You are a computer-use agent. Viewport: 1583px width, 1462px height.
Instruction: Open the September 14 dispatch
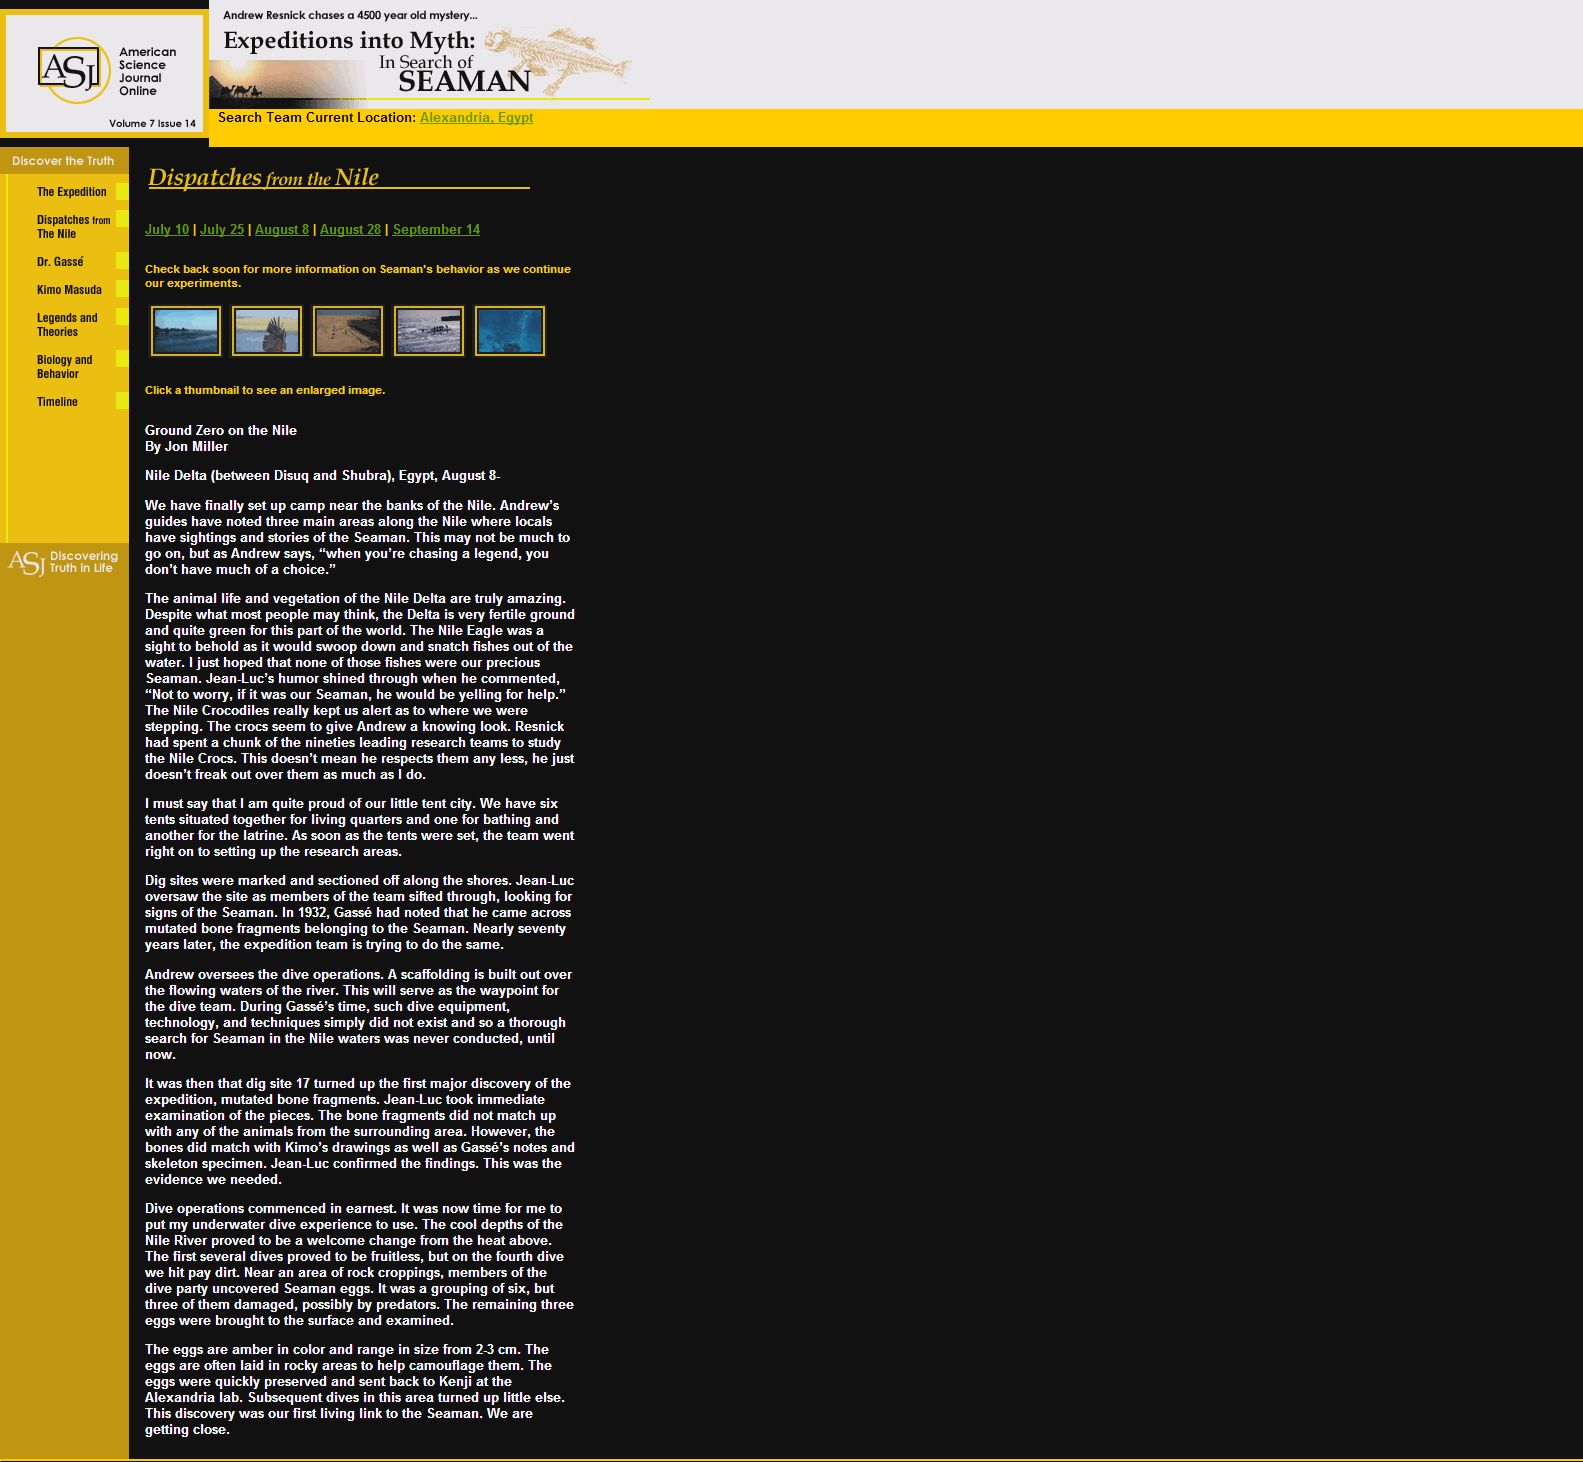click(x=436, y=230)
